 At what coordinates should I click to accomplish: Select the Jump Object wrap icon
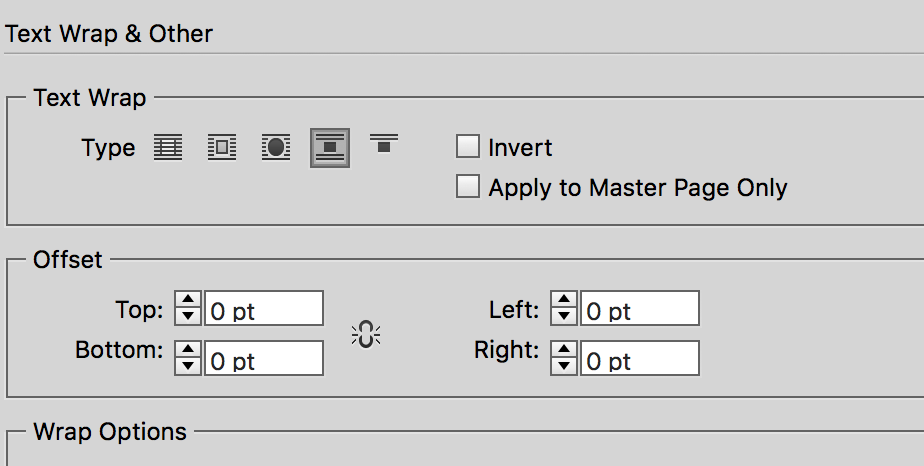click(330, 149)
